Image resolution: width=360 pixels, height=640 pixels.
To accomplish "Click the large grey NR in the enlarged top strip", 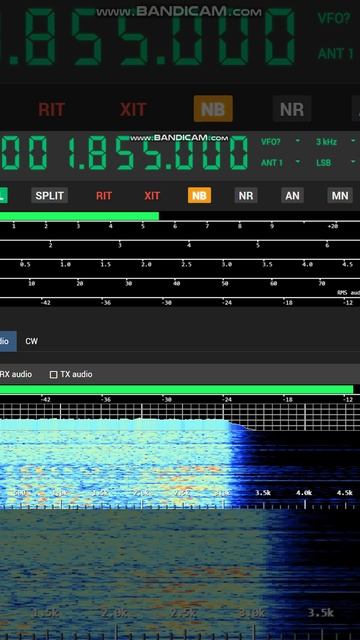I will point(292,109).
